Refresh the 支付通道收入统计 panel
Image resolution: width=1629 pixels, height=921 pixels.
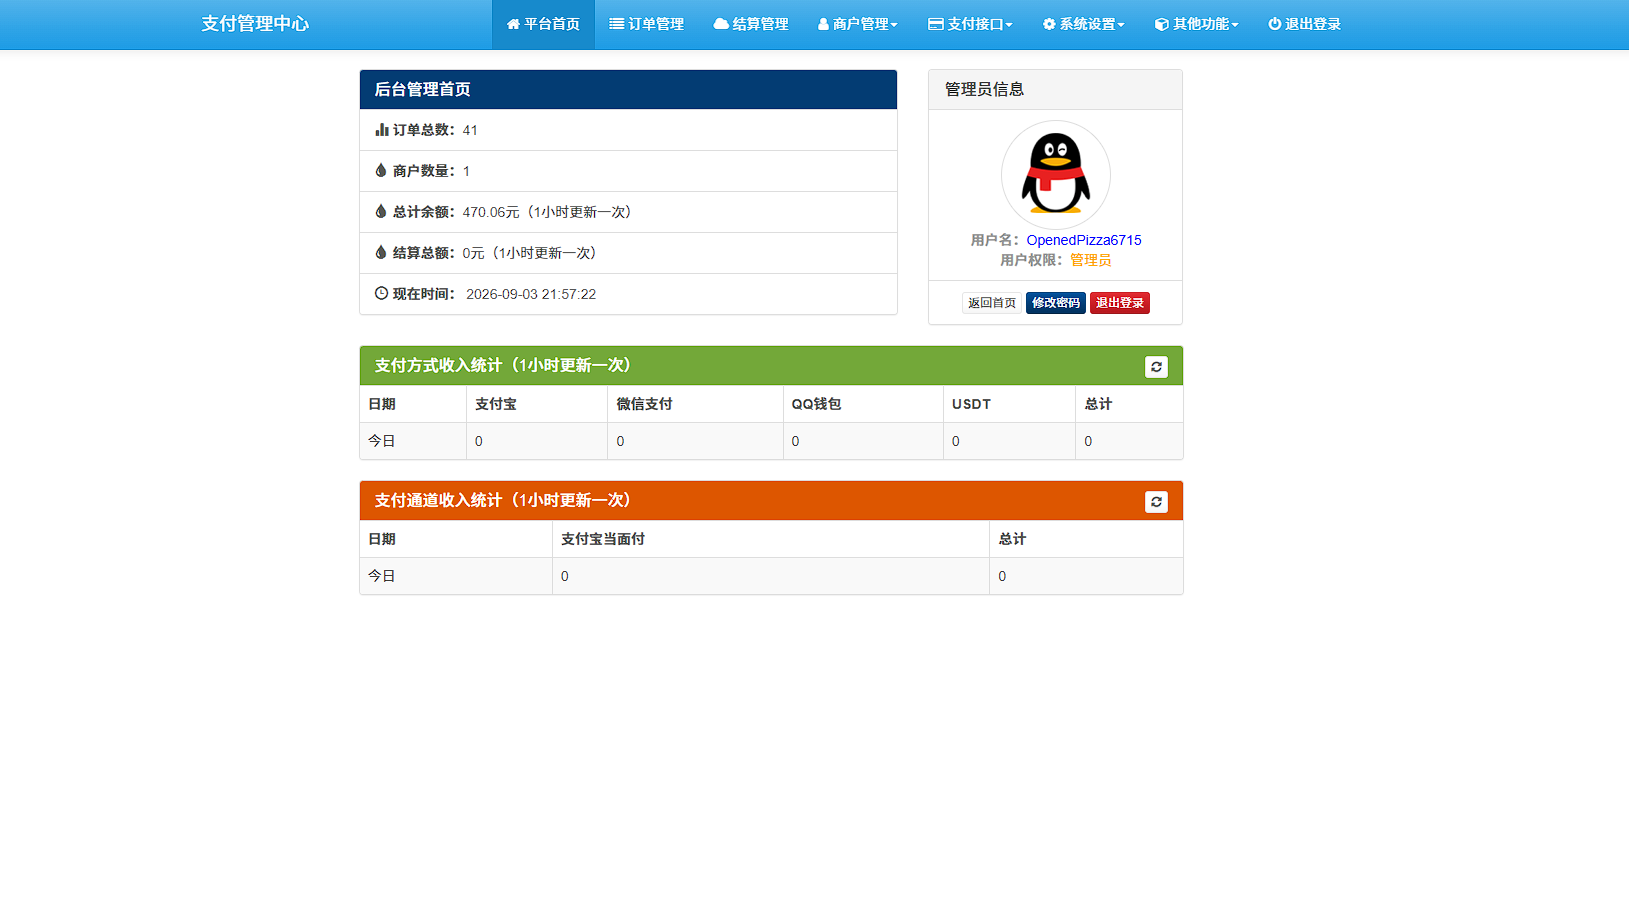[1156, 502]
